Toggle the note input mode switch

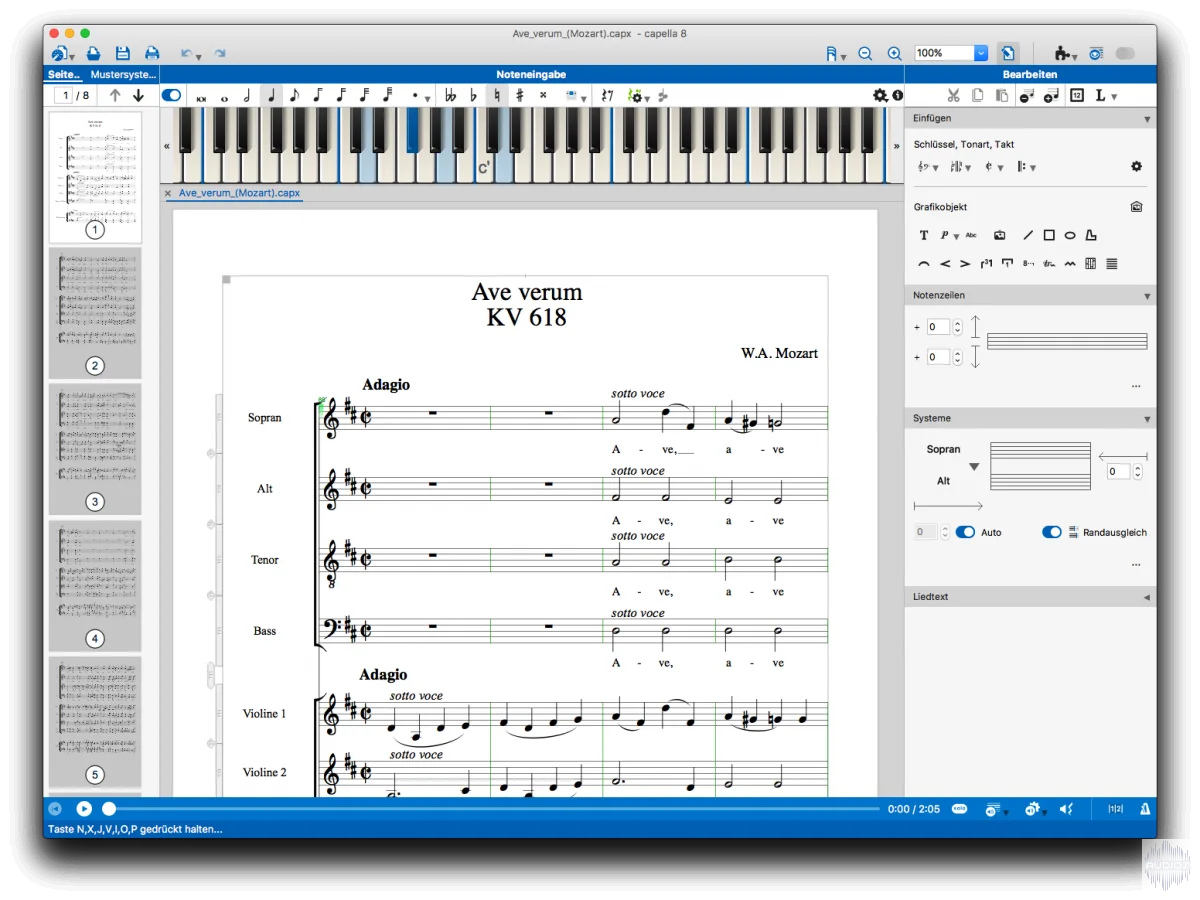pos(172,95)
